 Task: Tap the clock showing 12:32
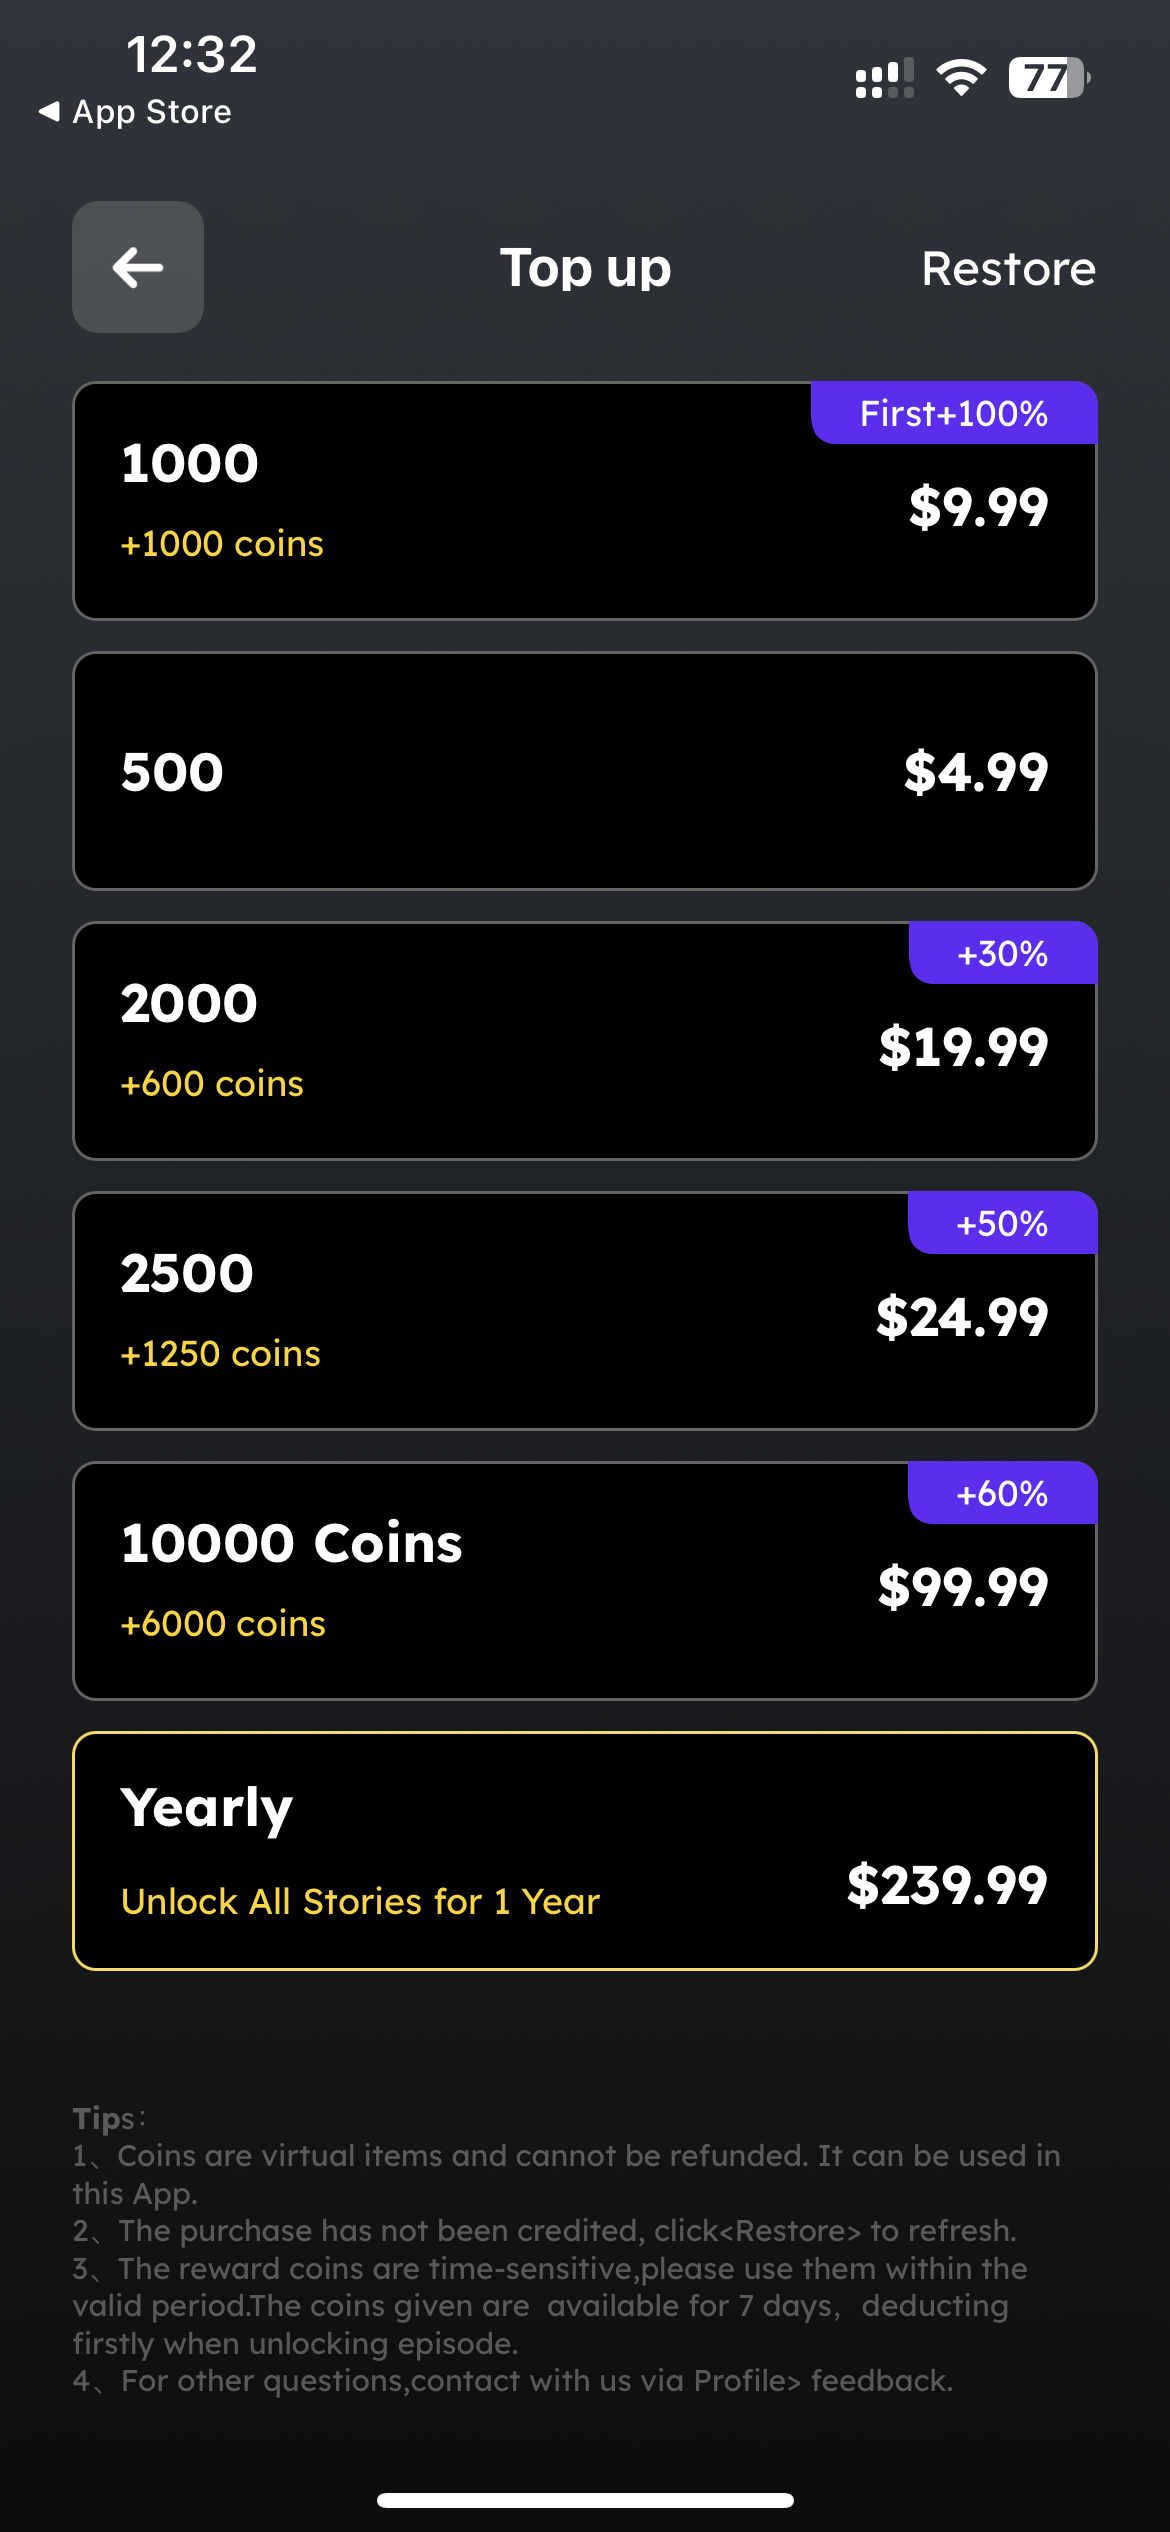pyautogui.click(x=191, y=54)
